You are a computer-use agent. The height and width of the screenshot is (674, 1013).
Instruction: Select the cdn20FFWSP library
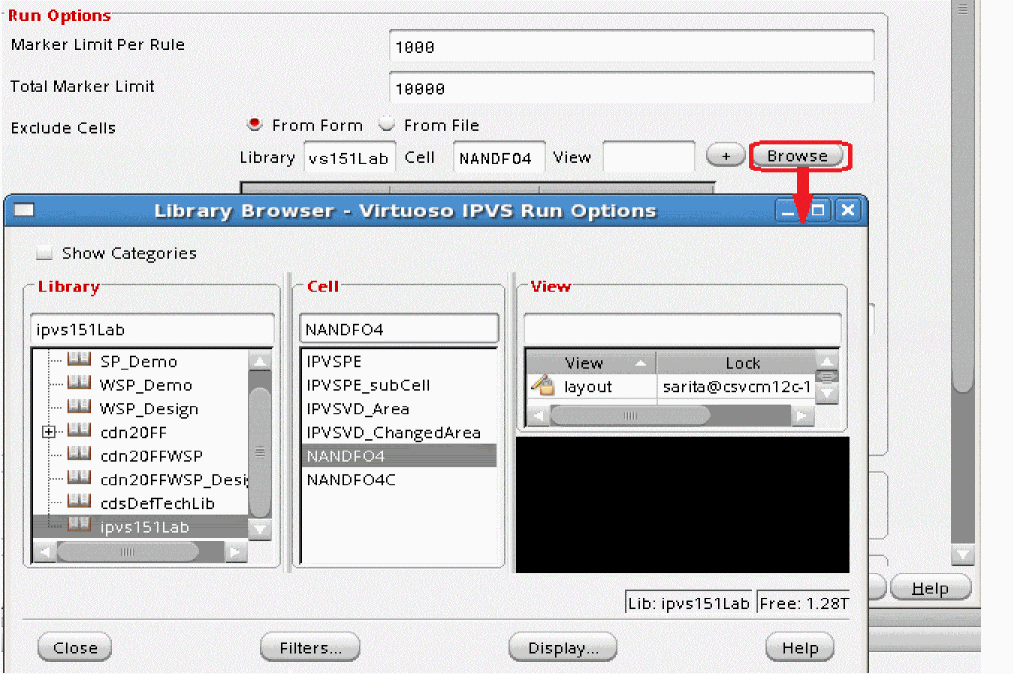(152, 456)
